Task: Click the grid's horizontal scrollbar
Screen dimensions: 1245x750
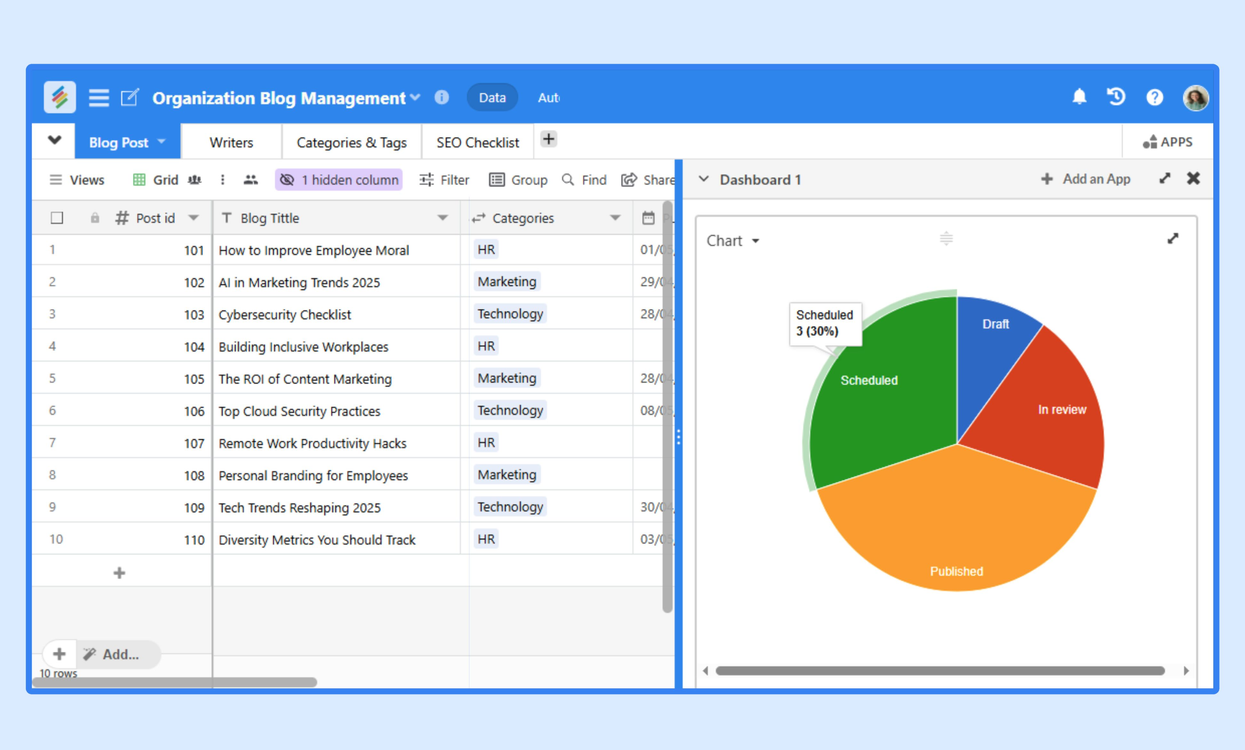Action: [x=176, y=682]
